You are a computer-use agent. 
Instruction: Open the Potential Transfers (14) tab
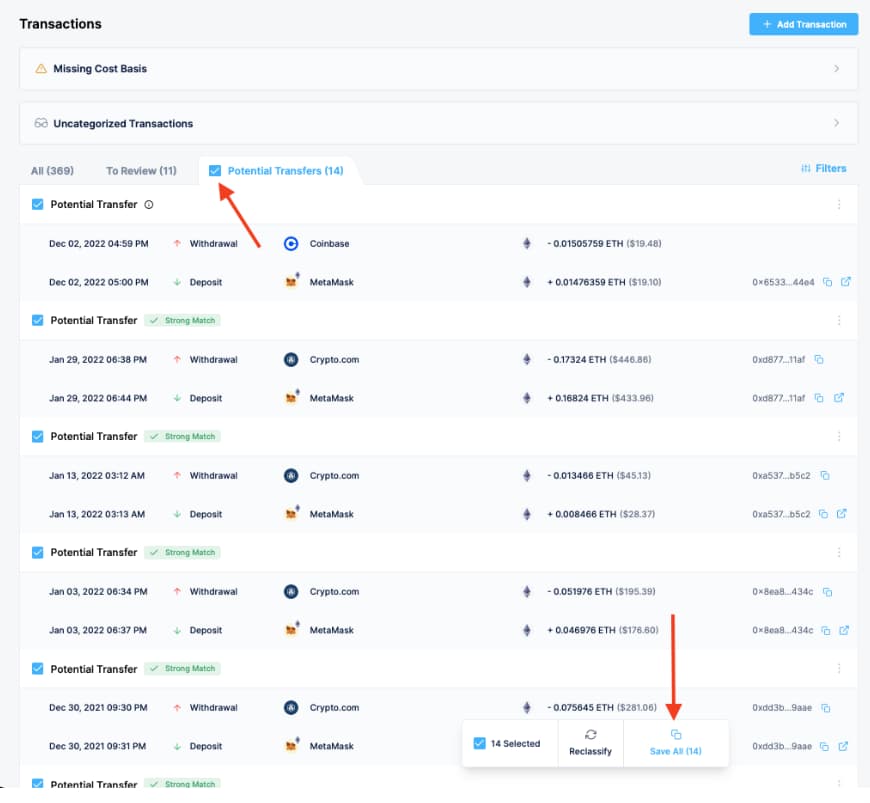point(286,171)
